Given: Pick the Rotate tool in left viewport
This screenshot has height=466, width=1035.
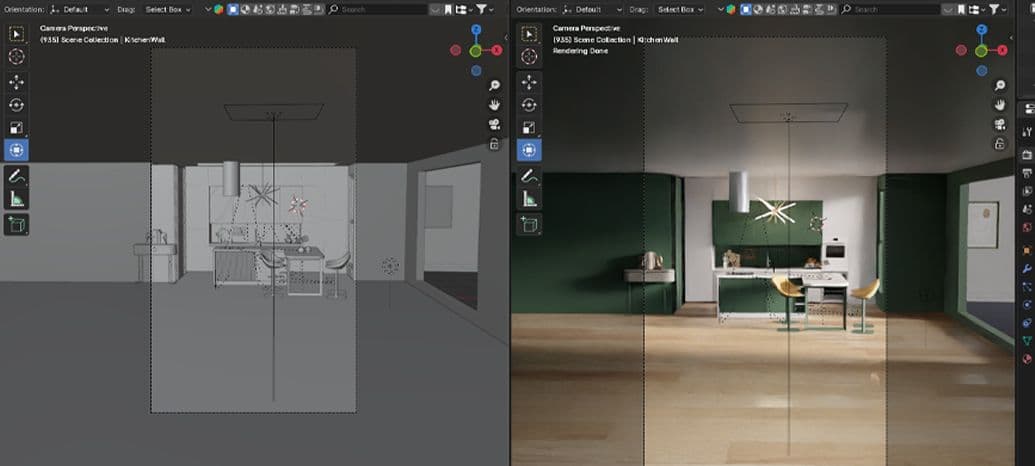Looking at the screenshot, I should coord(17,105).
